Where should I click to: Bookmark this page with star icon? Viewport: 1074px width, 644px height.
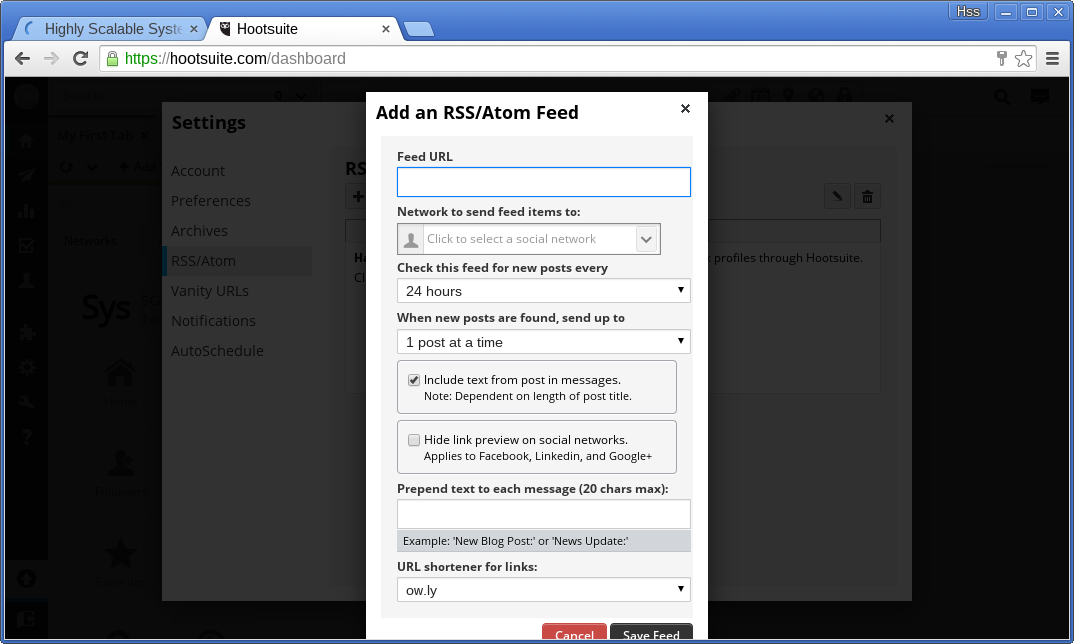tap(1023, 58)
